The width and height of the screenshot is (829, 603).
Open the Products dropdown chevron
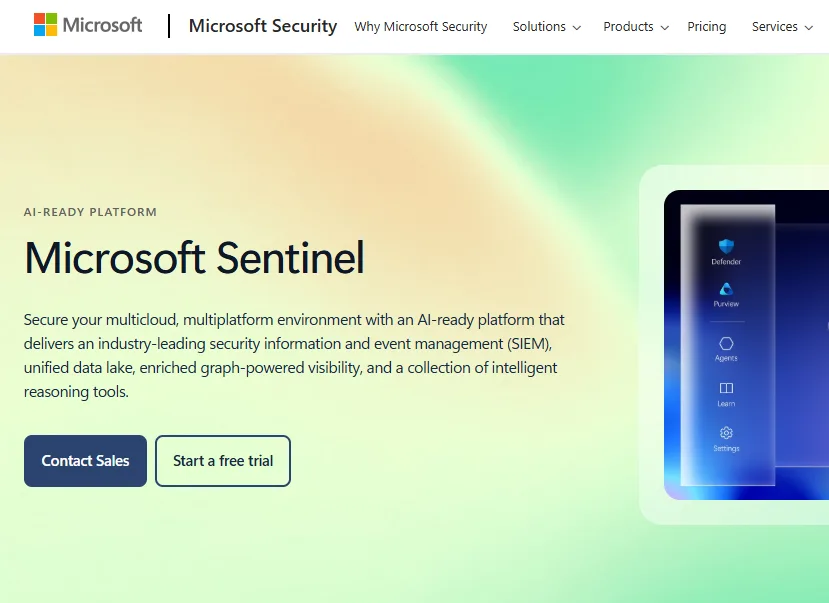[x=664, y=28]
